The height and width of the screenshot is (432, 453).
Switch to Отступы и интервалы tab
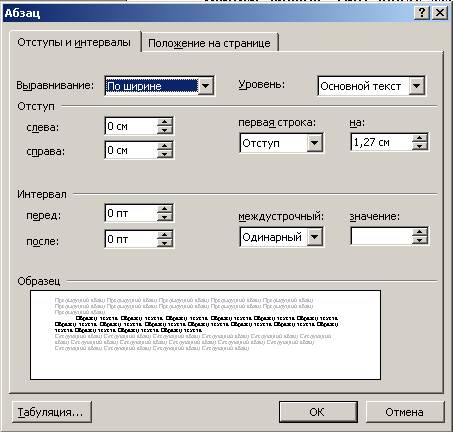(x=74, y=42)
